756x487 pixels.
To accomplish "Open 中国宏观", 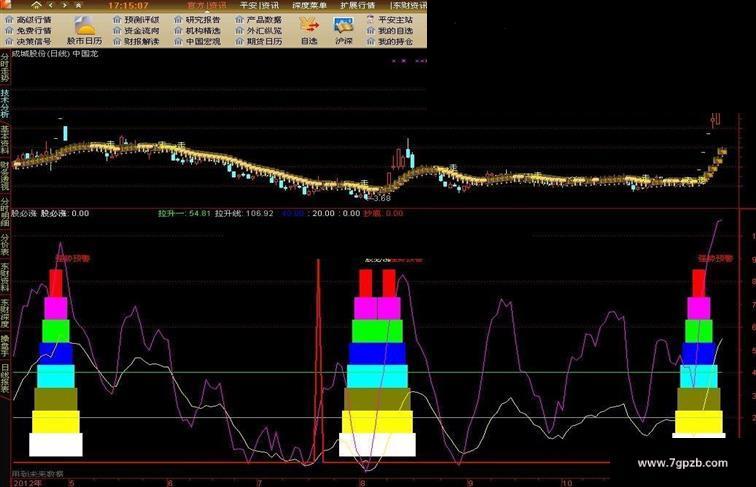I will pos(203,41).
